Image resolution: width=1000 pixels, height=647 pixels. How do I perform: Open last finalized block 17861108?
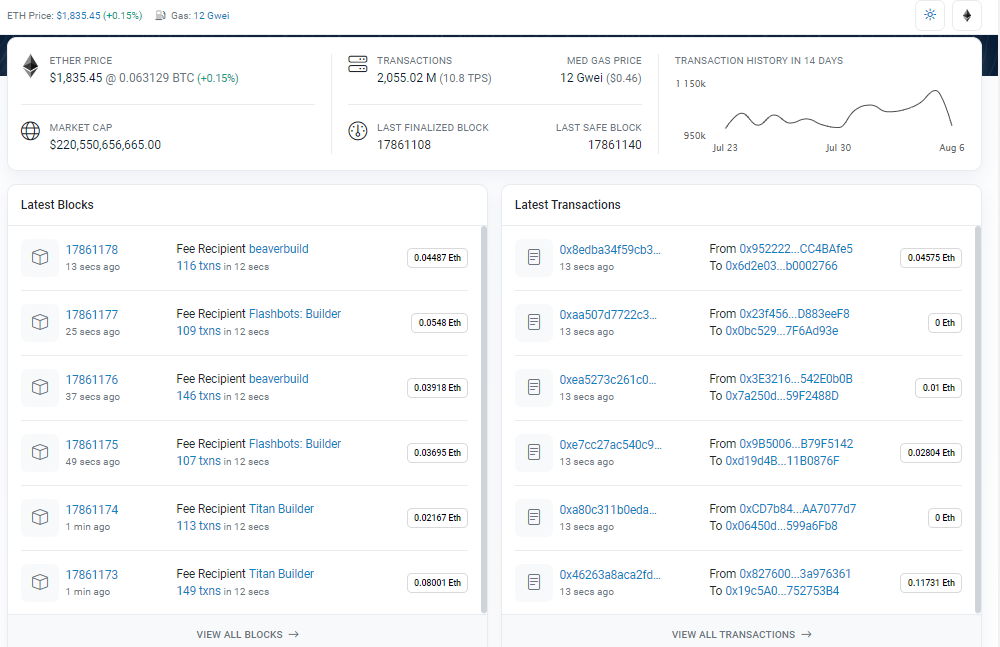click(404, 145)
